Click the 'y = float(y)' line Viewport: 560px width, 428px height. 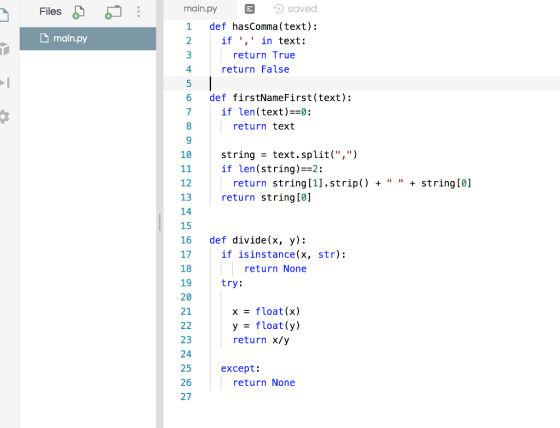pos(266,326)
